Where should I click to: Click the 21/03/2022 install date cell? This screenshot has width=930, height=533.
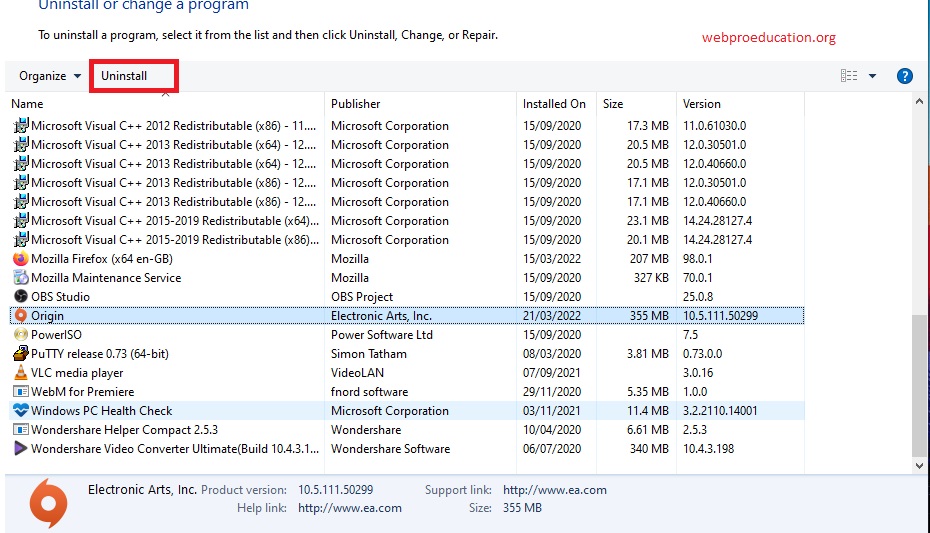point(552,315)
